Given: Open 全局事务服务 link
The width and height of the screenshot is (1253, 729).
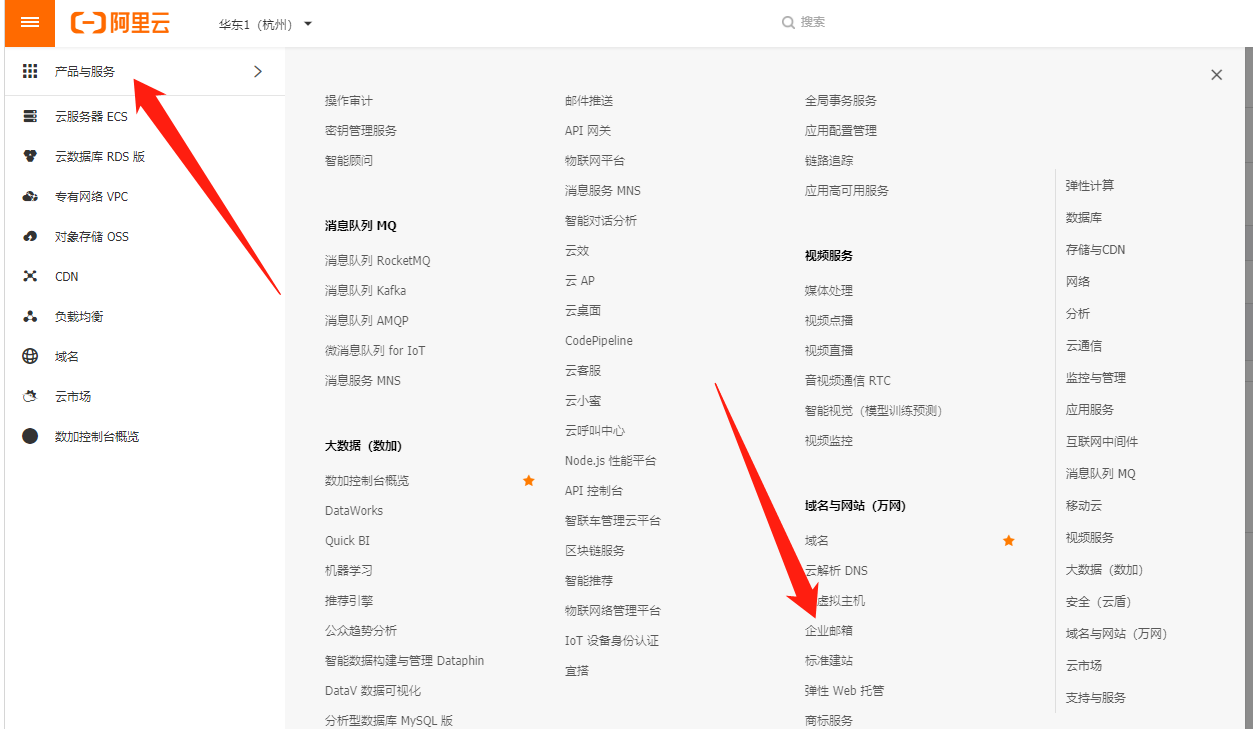Looking at the screenshot, I should 841,101.
